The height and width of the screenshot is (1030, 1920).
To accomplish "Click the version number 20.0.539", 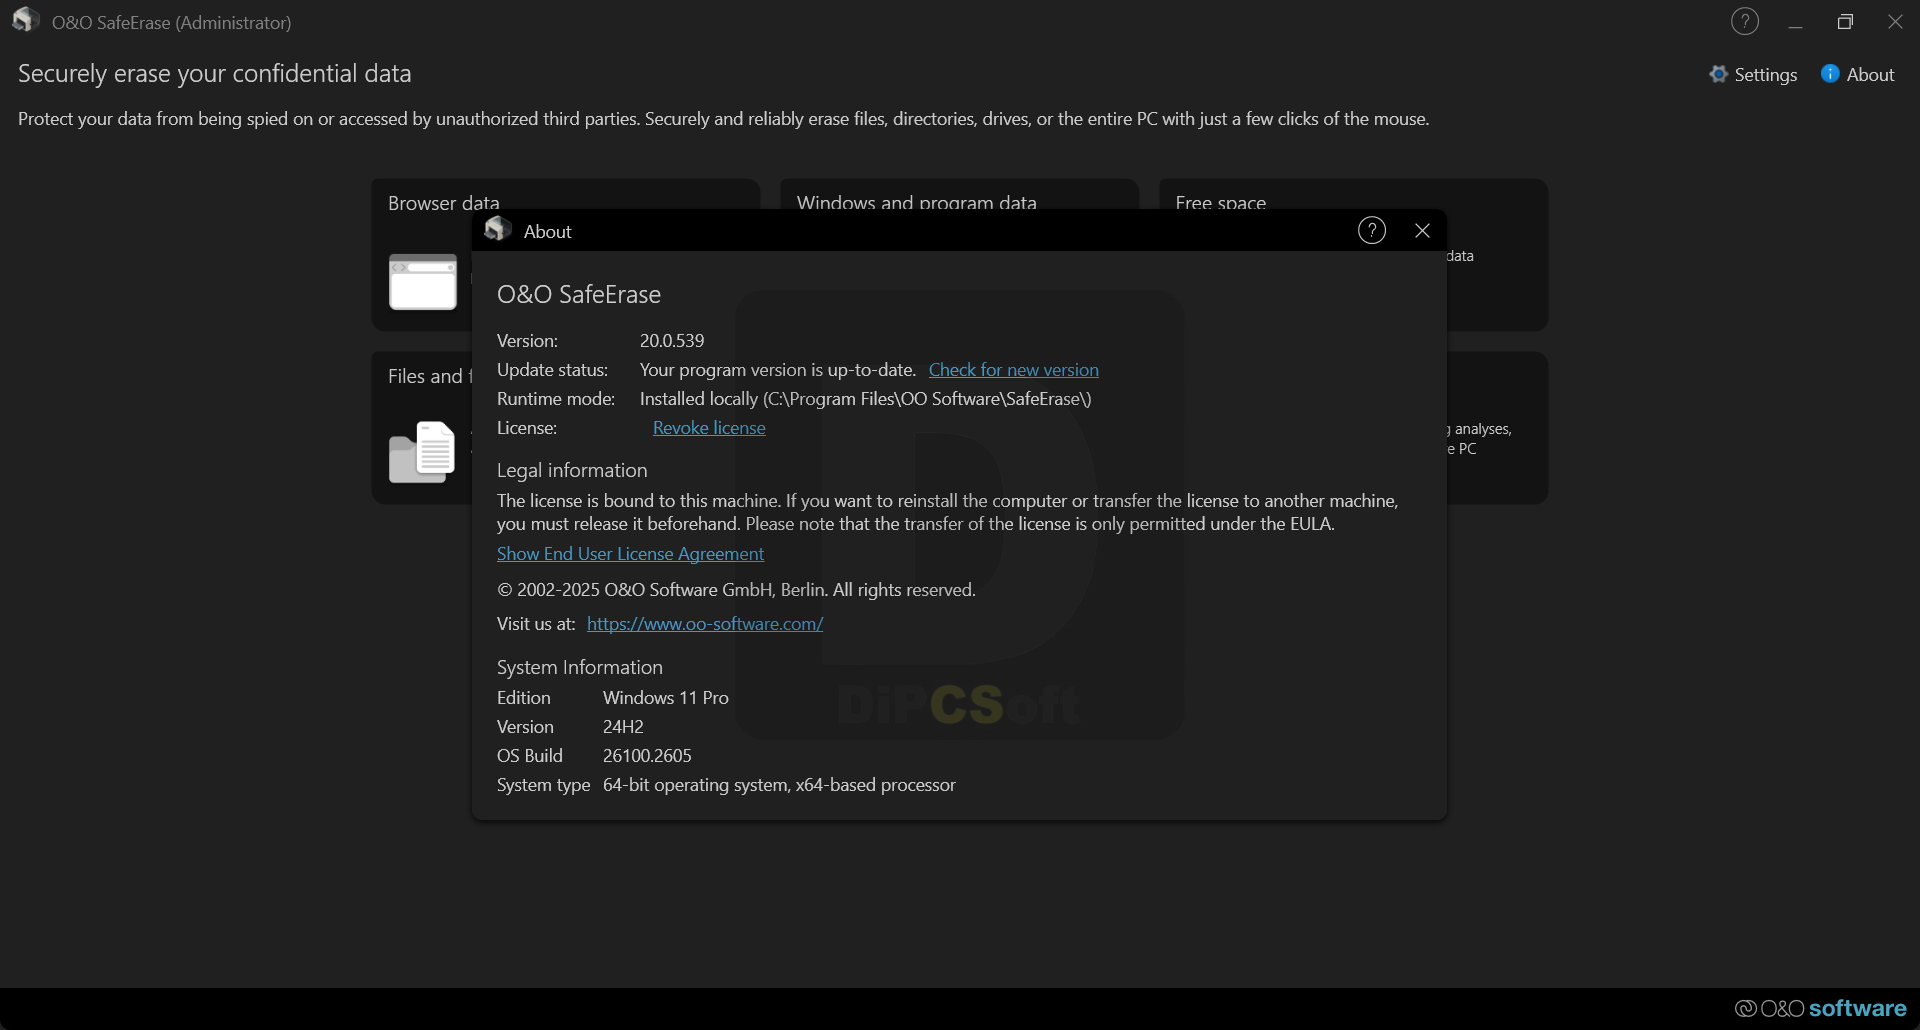I will click(672, 341).
